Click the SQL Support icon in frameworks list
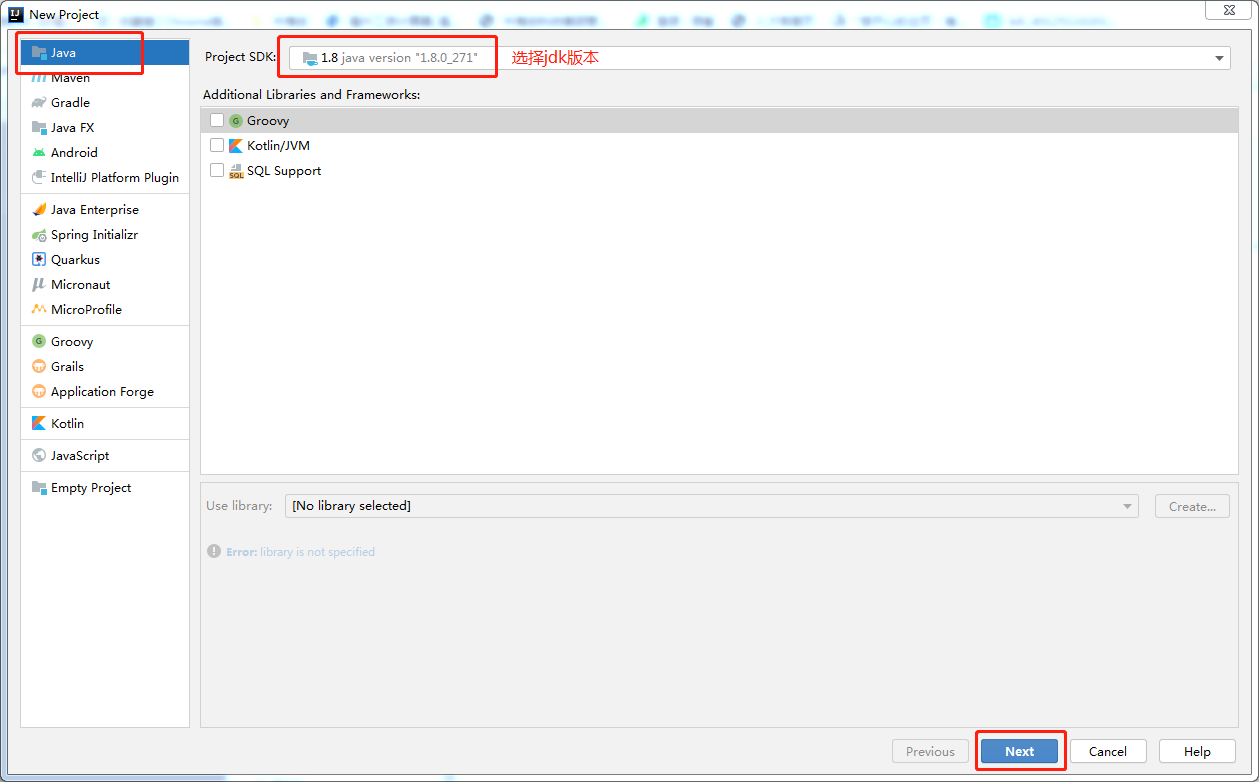This screenshot has height=782, width=1259. pyautogui.click(x=236, y=171)
